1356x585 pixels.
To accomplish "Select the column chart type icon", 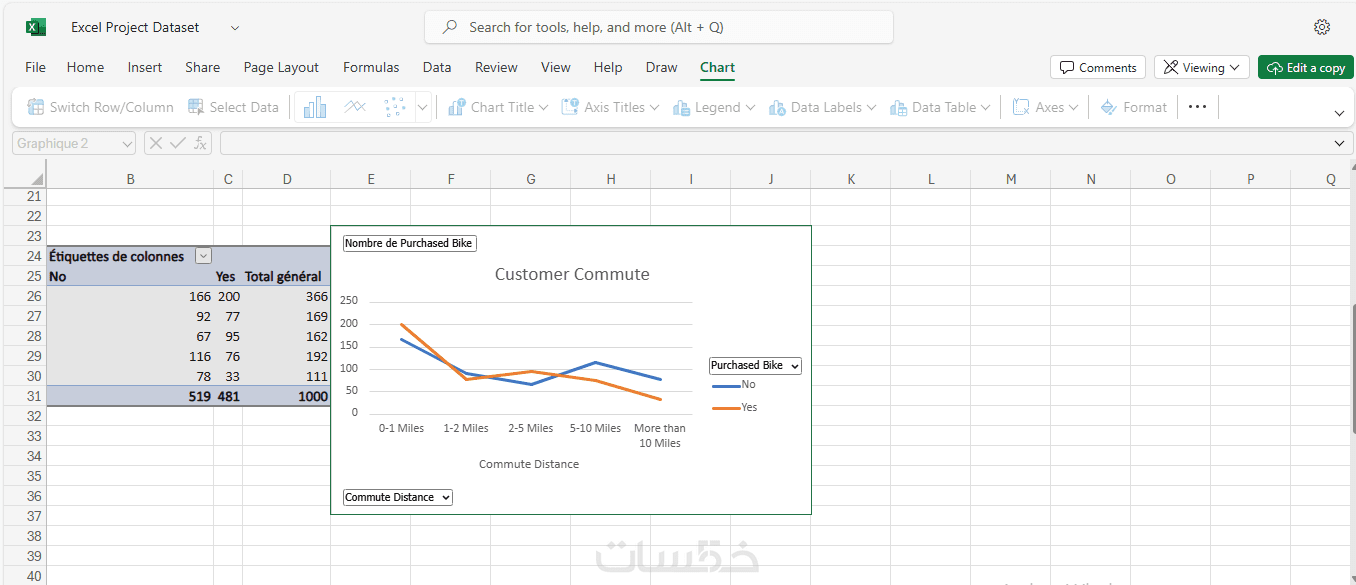I will (x=315, y=107).
